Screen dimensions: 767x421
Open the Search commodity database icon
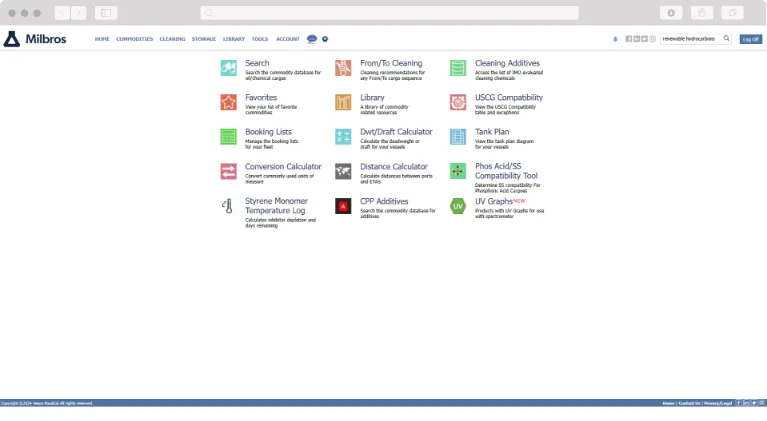(228, 67)
